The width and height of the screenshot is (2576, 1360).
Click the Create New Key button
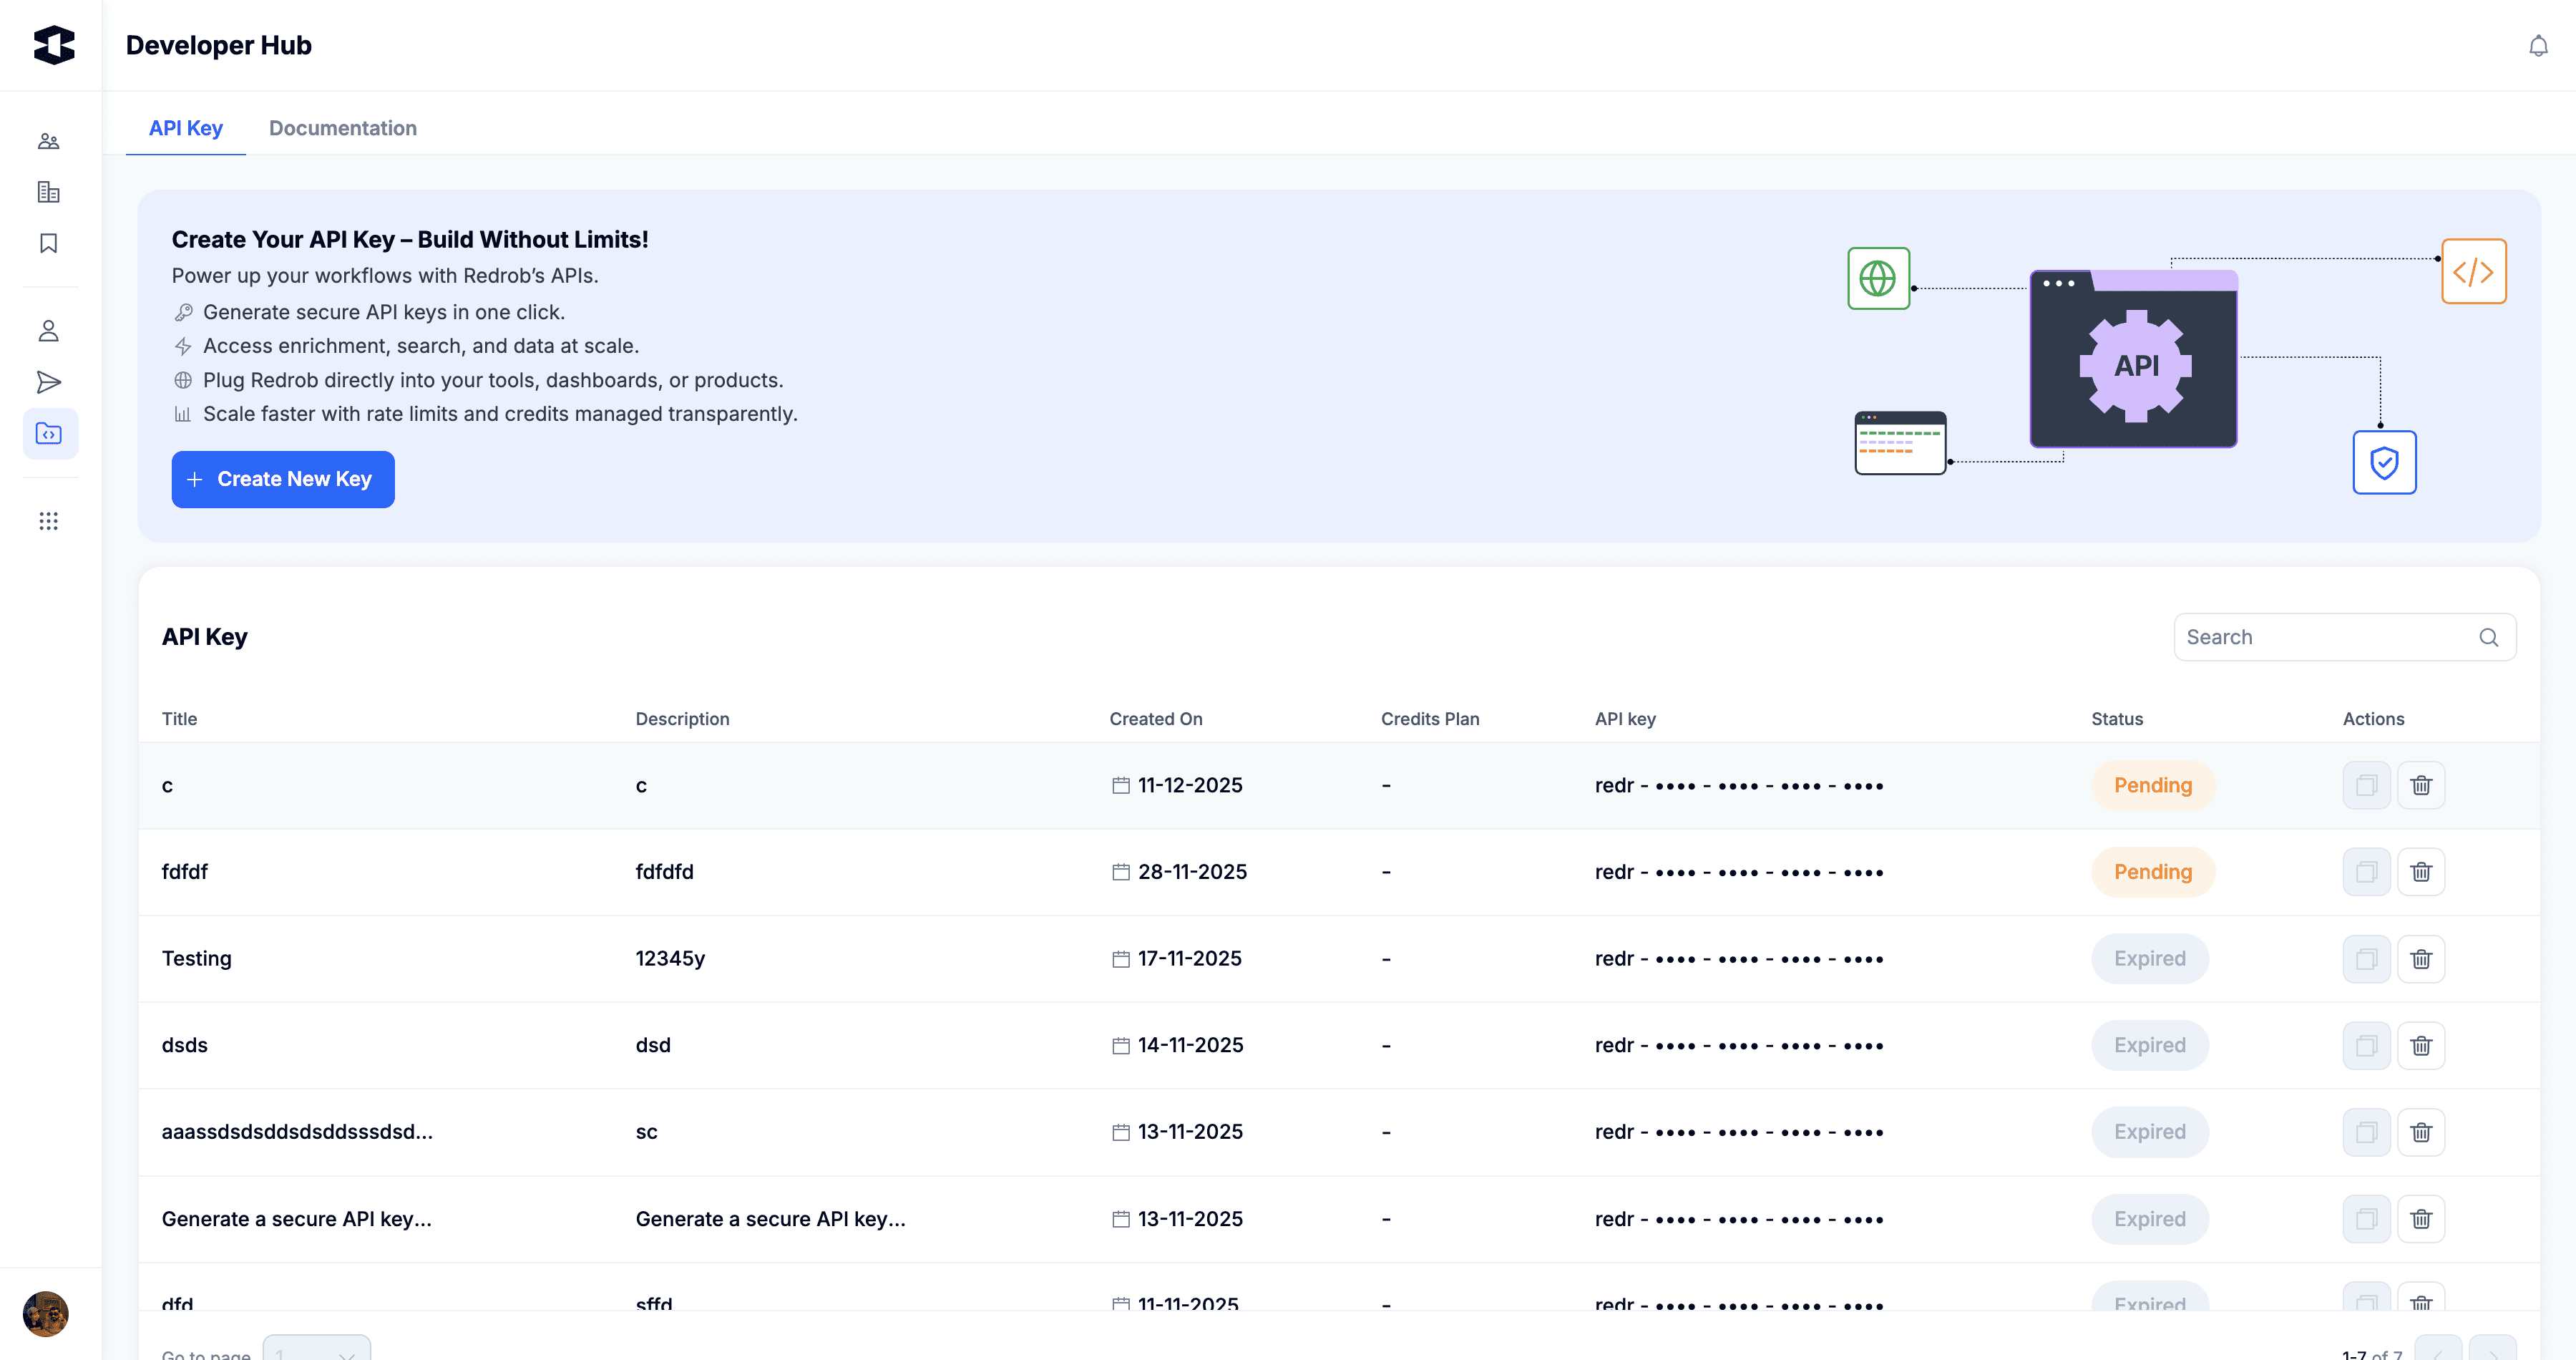click(282, 479)
